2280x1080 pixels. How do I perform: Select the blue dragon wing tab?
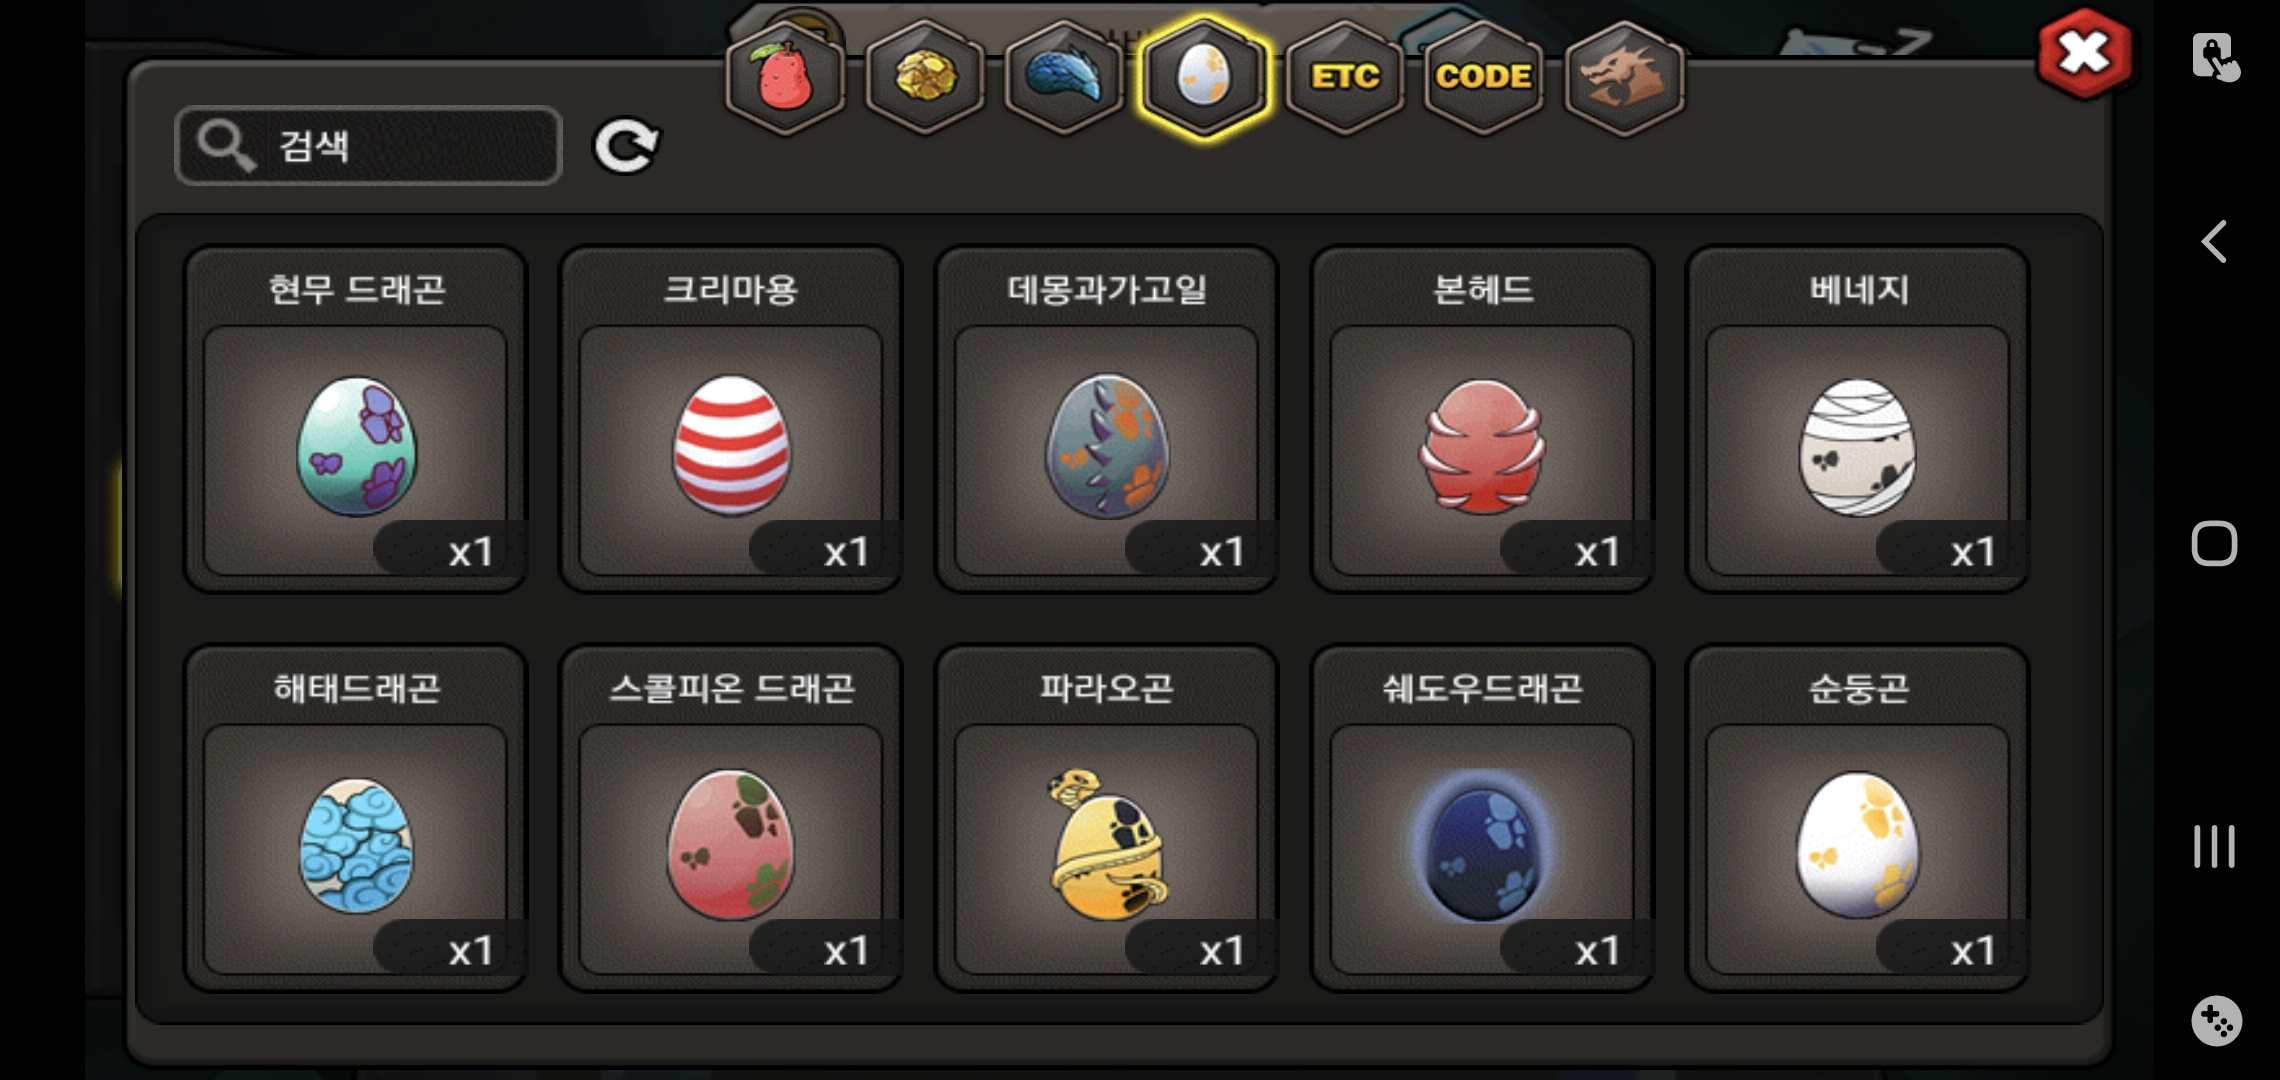pyautogui.click(x=1064, y=78)
